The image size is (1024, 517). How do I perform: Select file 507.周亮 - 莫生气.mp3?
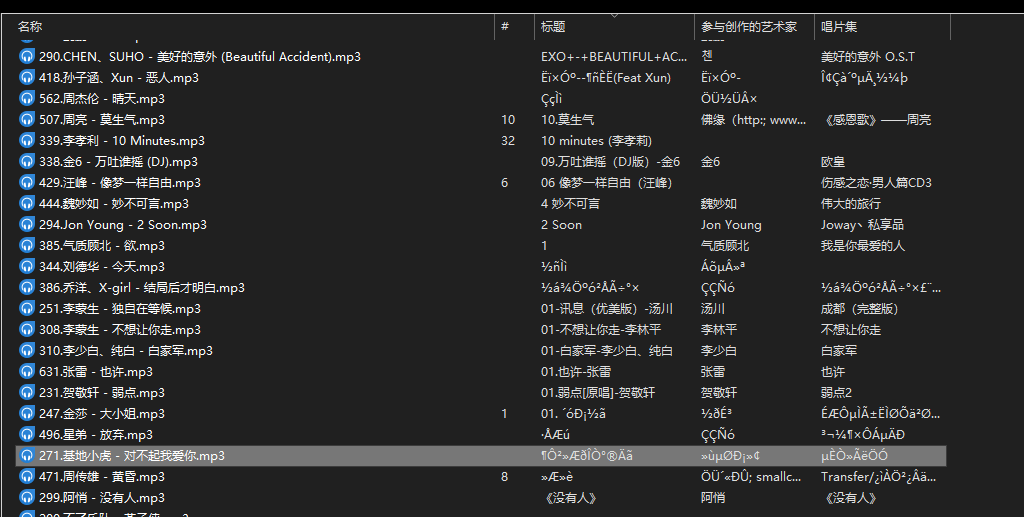102,119
